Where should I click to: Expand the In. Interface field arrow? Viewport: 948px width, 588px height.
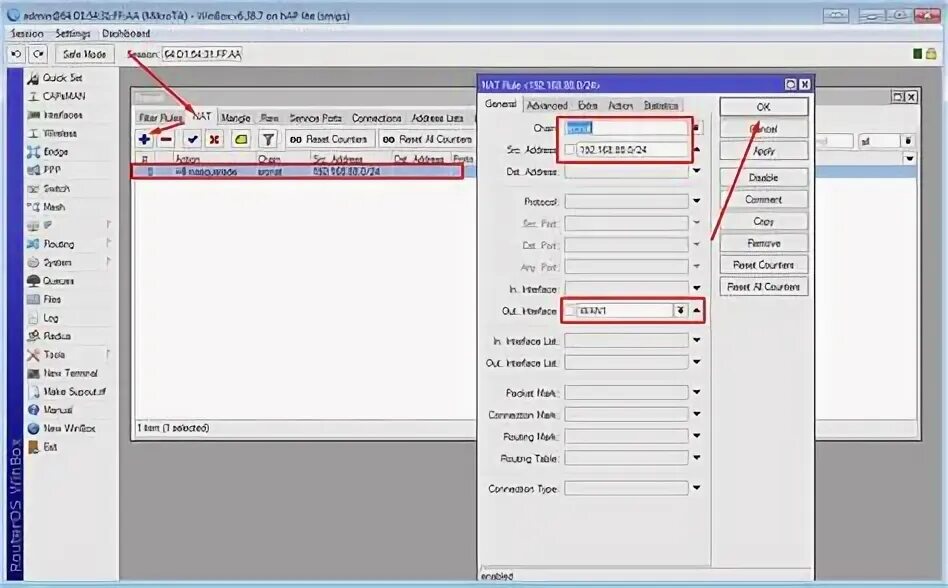click(696, 288)
